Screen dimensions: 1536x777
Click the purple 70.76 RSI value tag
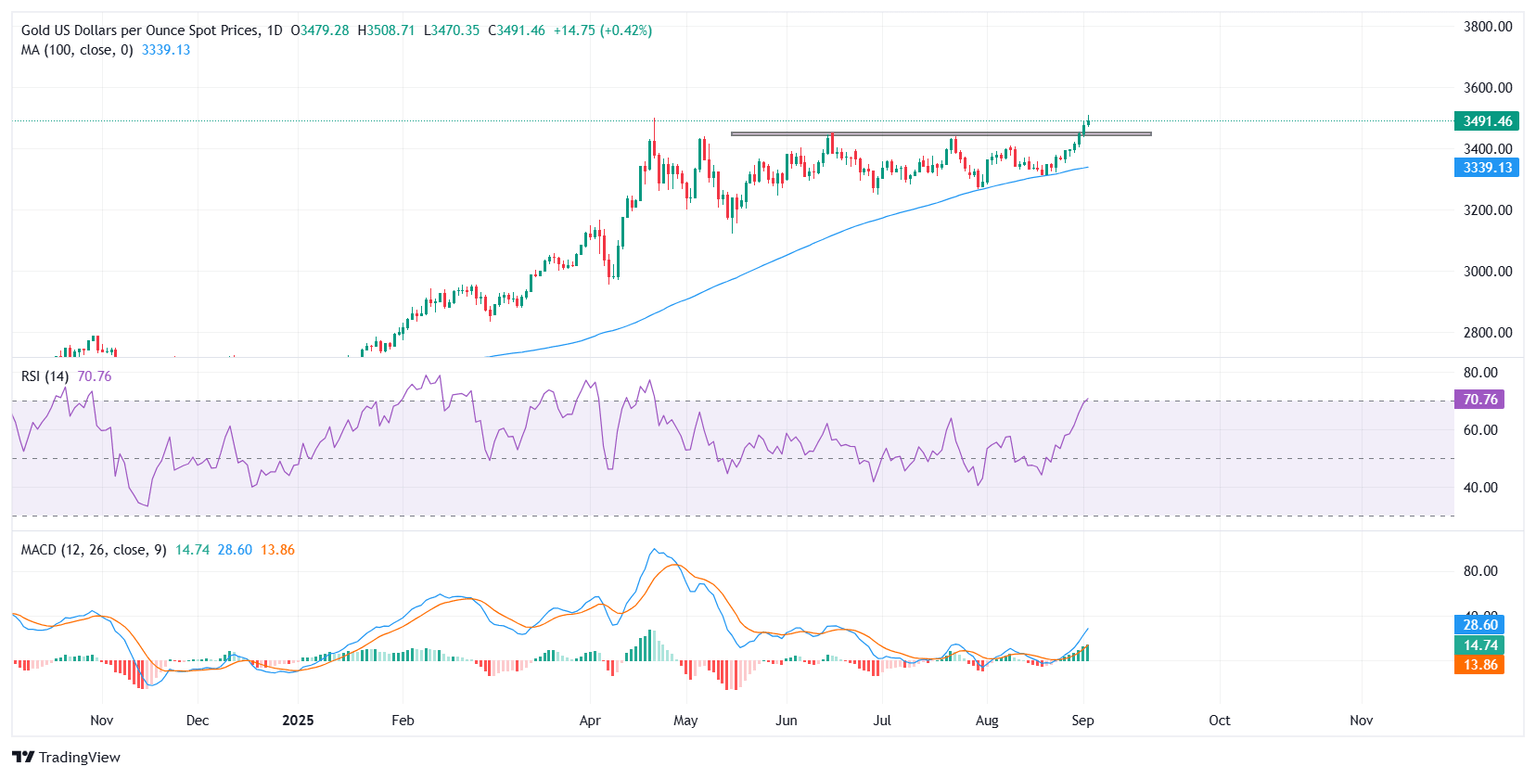(x=1485, y=401)
